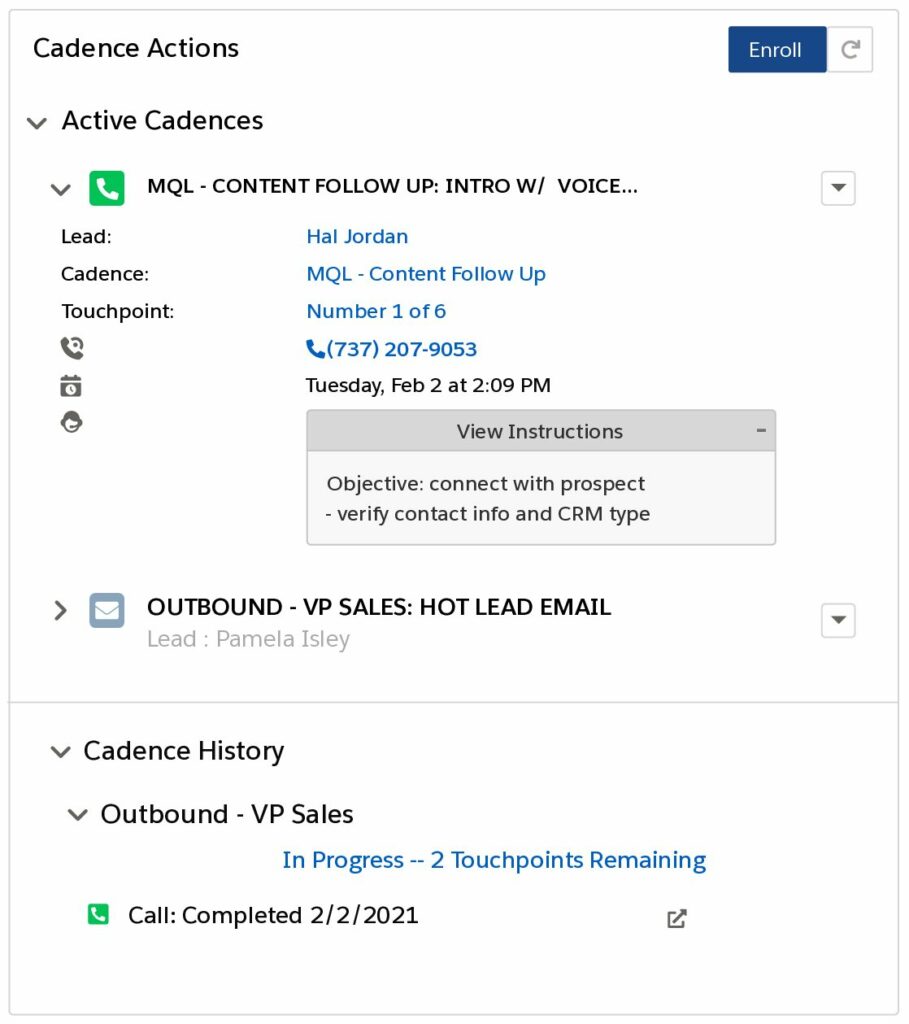Click the In Progress 2 Touchpoints Remaining link

click(494, 861)
